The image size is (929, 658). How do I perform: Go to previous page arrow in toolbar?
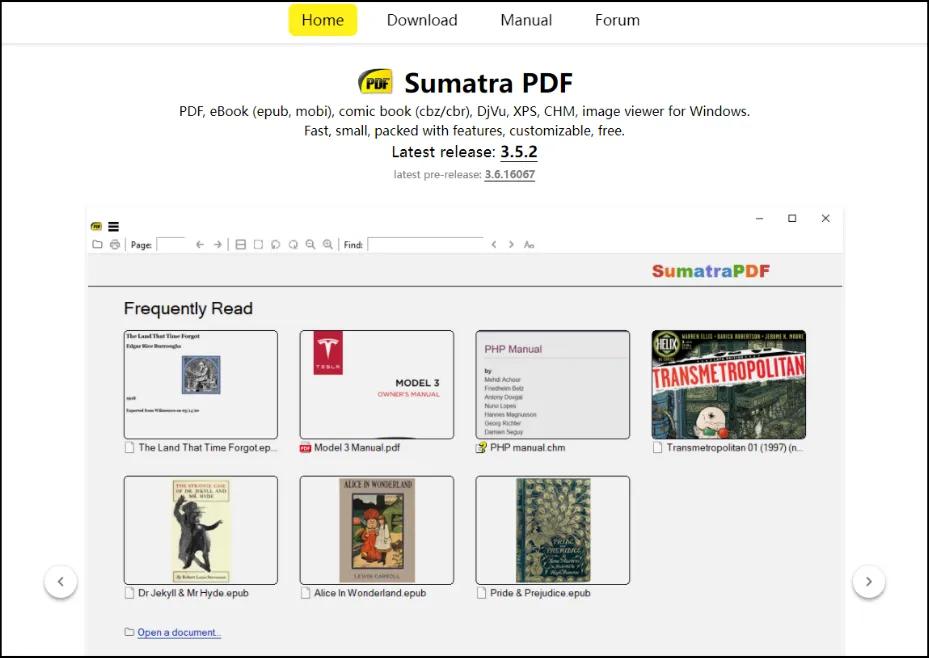200,244
